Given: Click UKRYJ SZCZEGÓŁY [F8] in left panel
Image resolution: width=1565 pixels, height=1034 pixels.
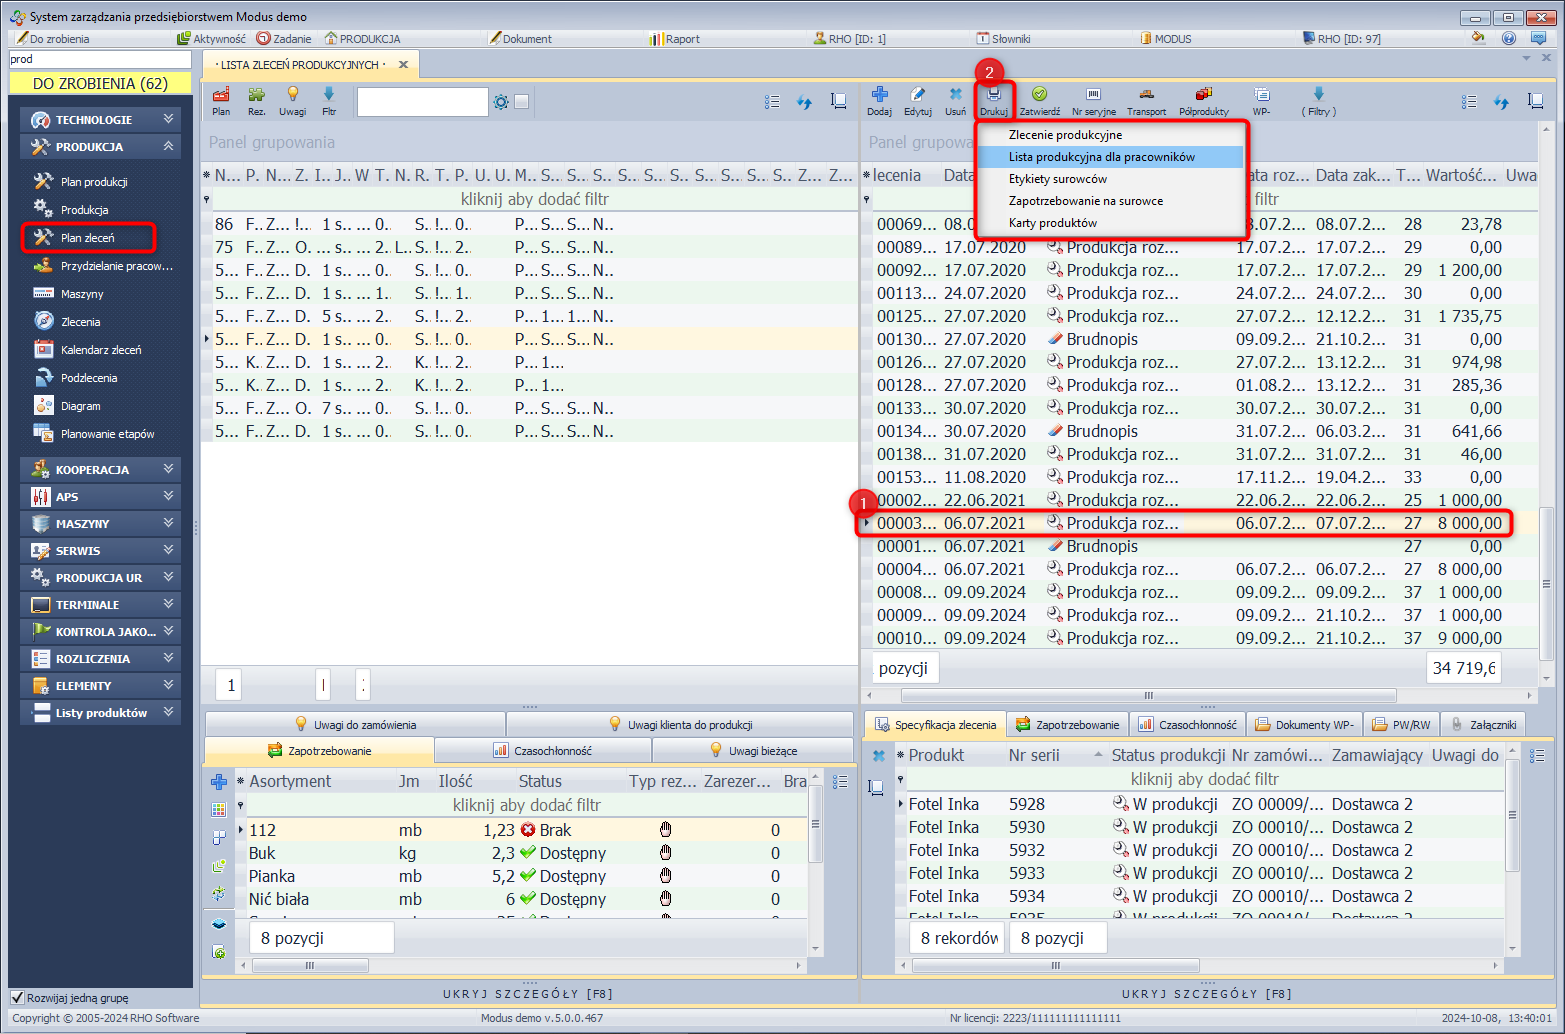Looking at the screenshot, I should [528, 994].
